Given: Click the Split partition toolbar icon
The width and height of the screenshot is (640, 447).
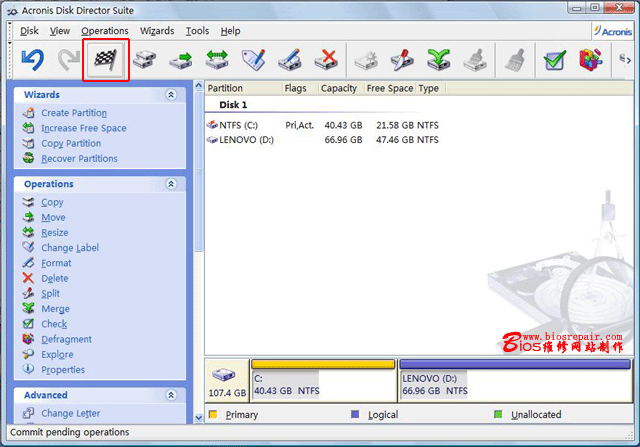Looking at the screenshot, I should (x=402, y=60).
